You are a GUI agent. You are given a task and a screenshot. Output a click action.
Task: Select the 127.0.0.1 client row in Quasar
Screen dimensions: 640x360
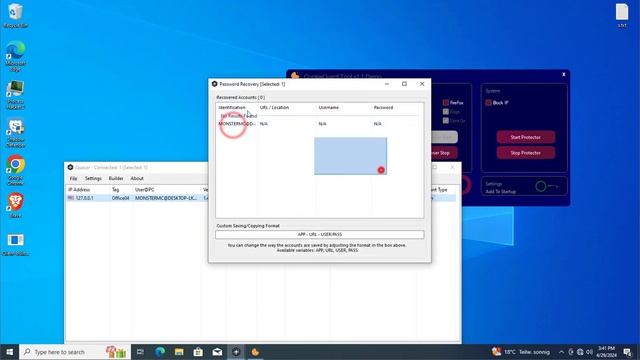point(261,198)
